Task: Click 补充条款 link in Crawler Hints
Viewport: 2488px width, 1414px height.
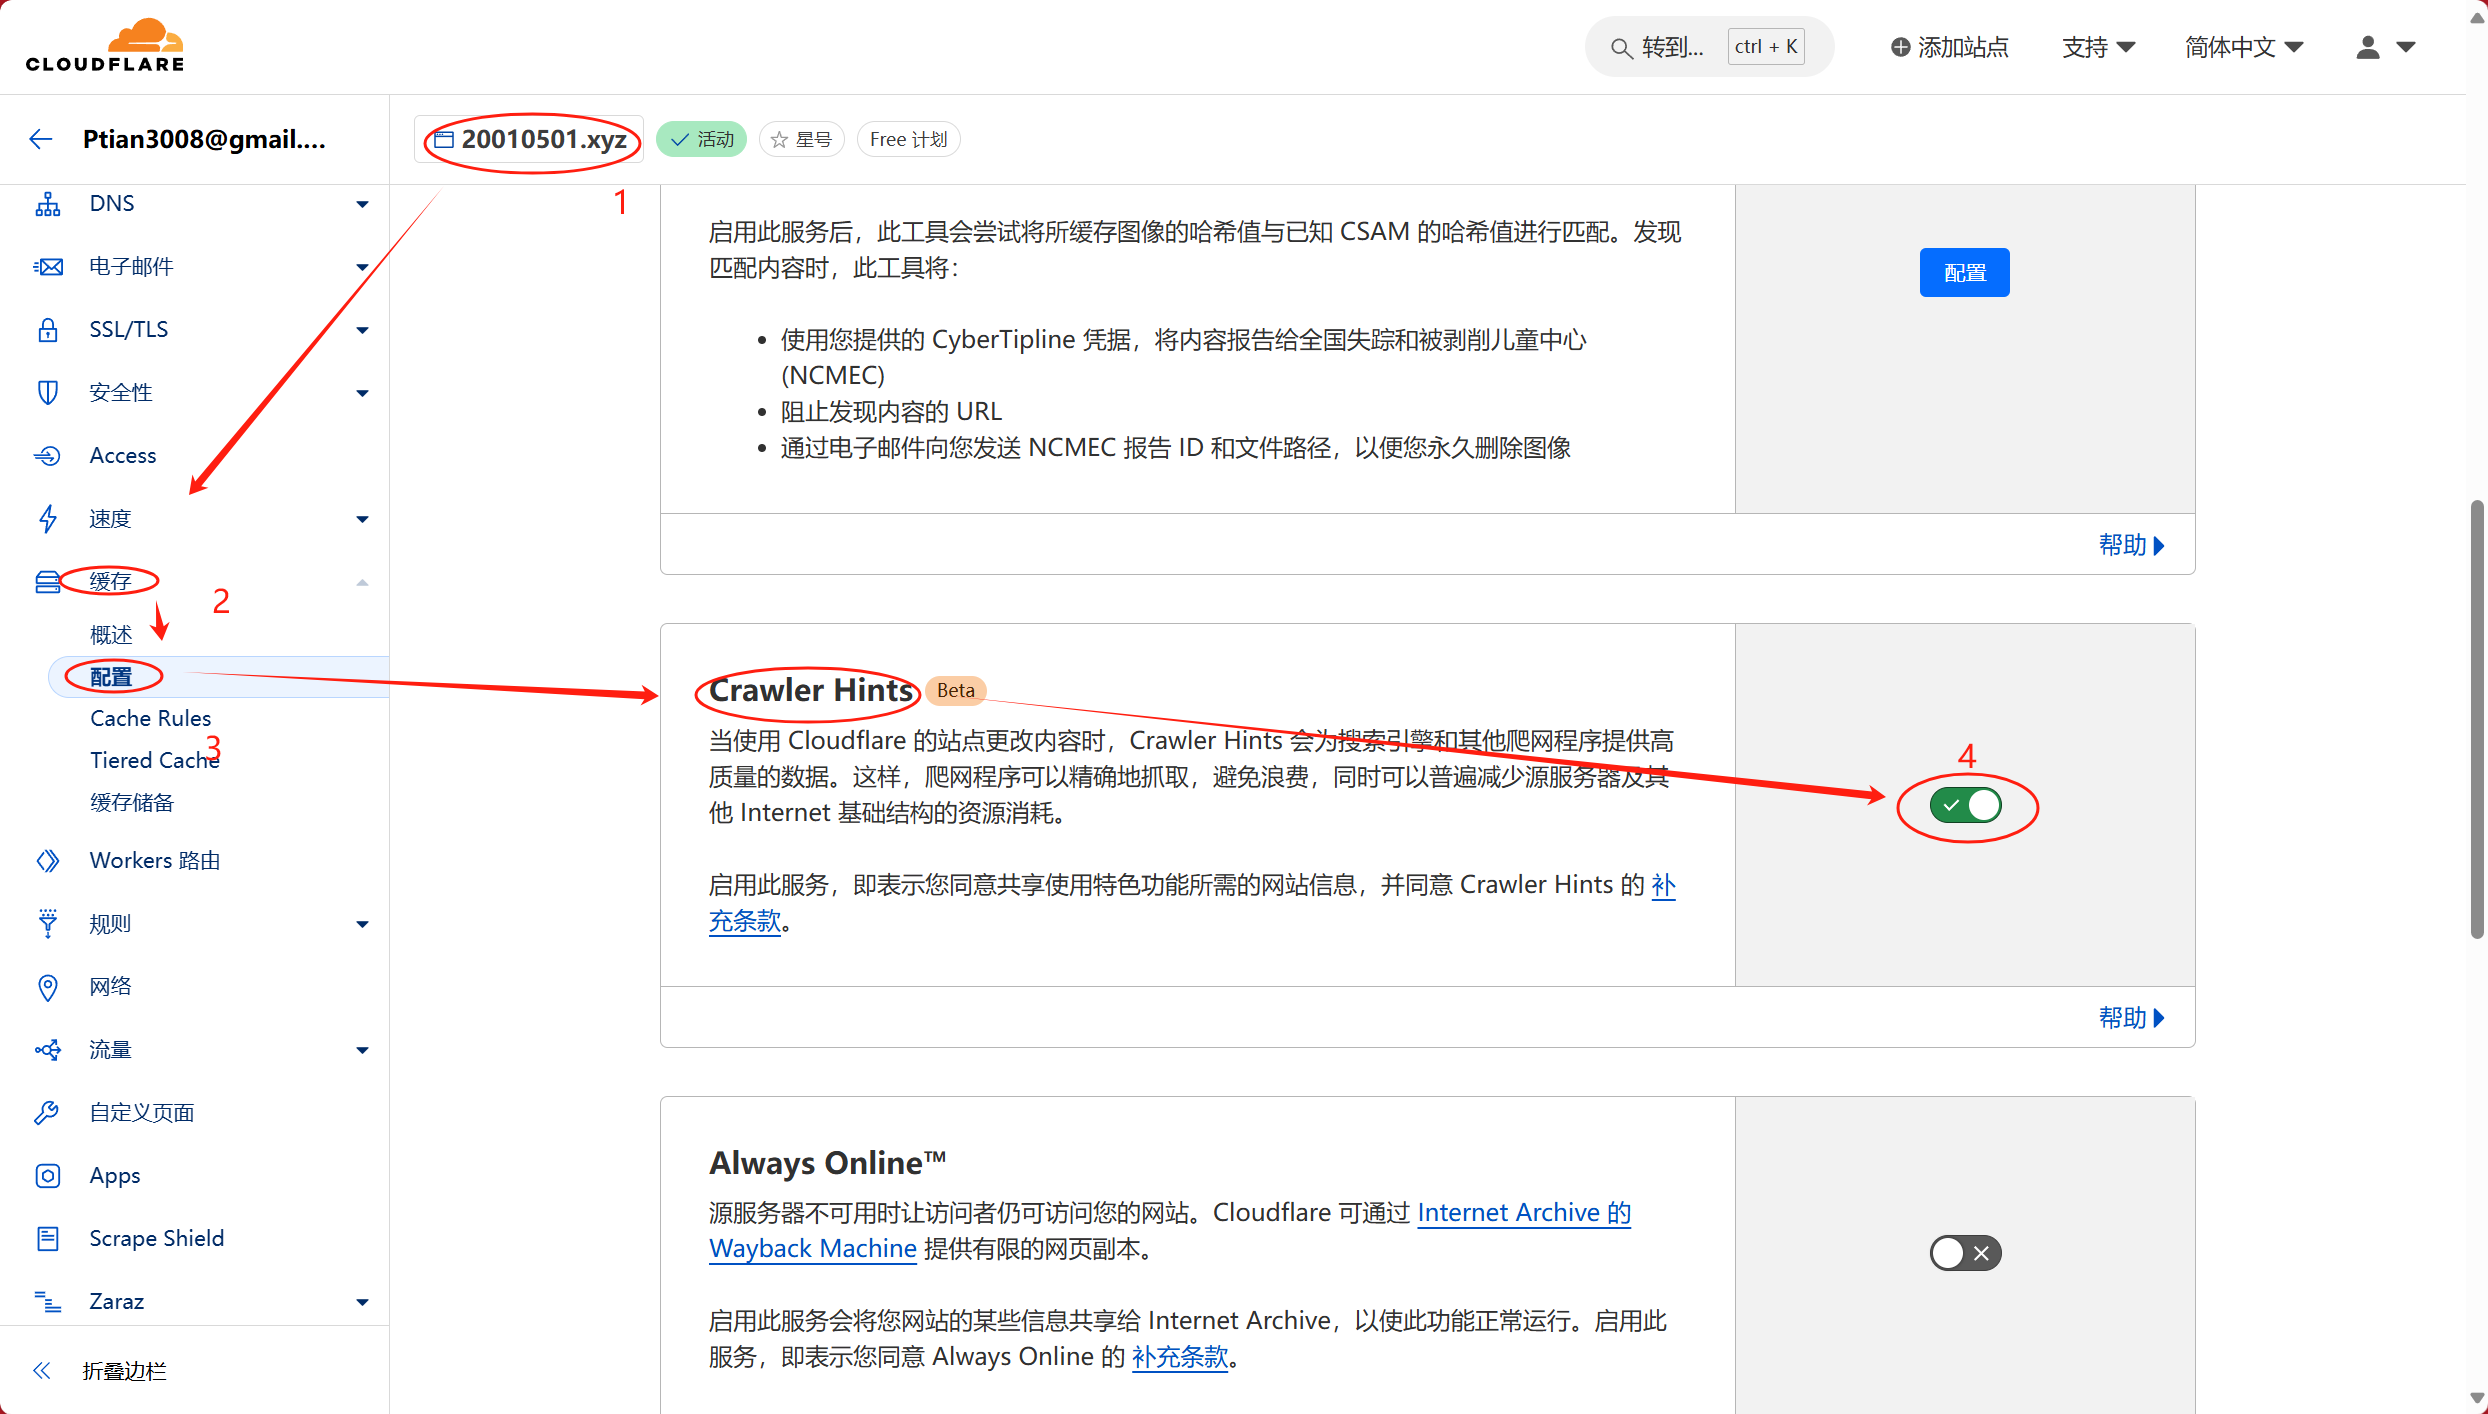Action: (x=1191, y=903)
